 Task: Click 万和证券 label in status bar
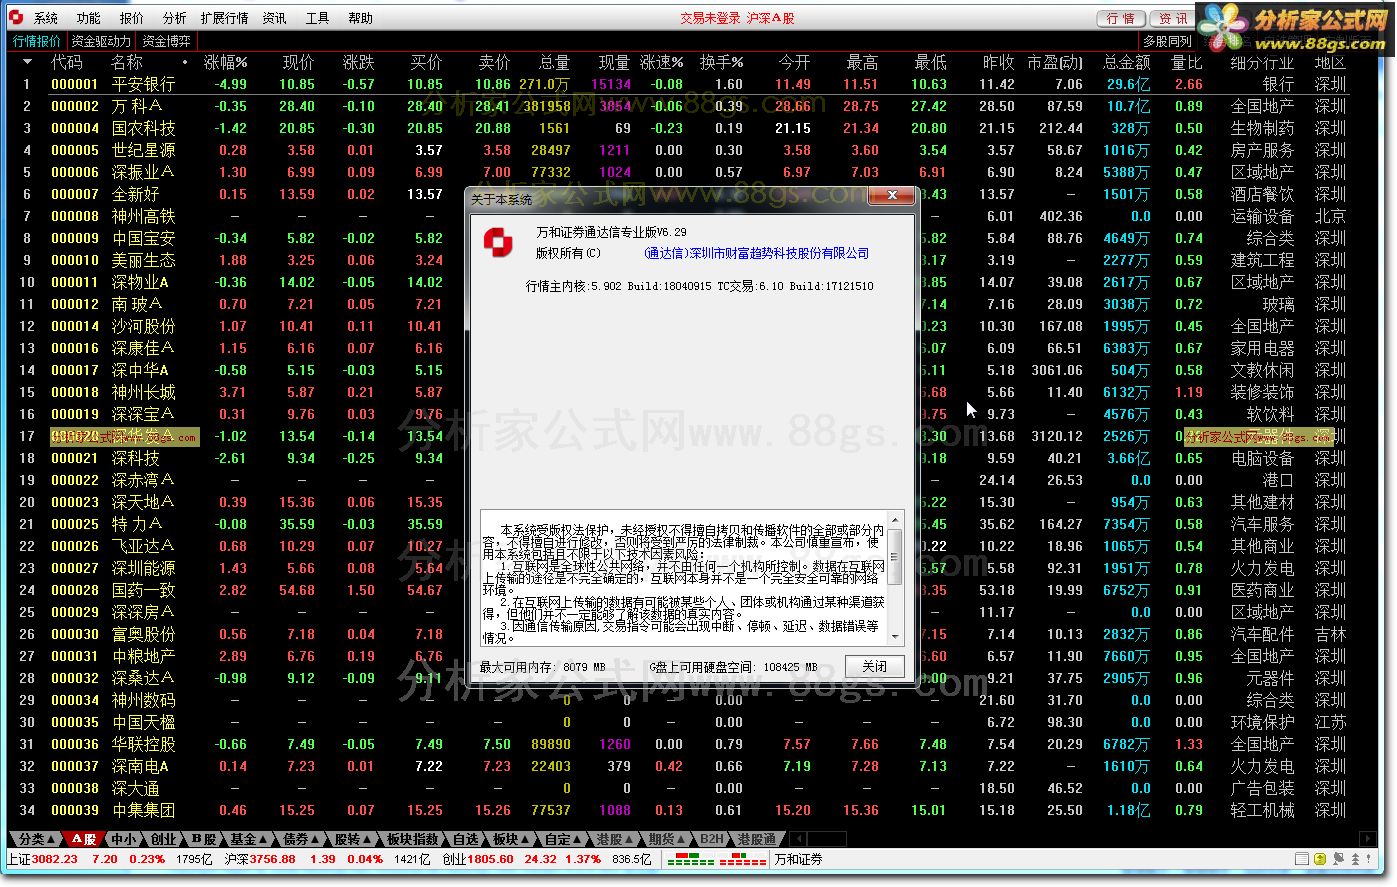(798, 859)
